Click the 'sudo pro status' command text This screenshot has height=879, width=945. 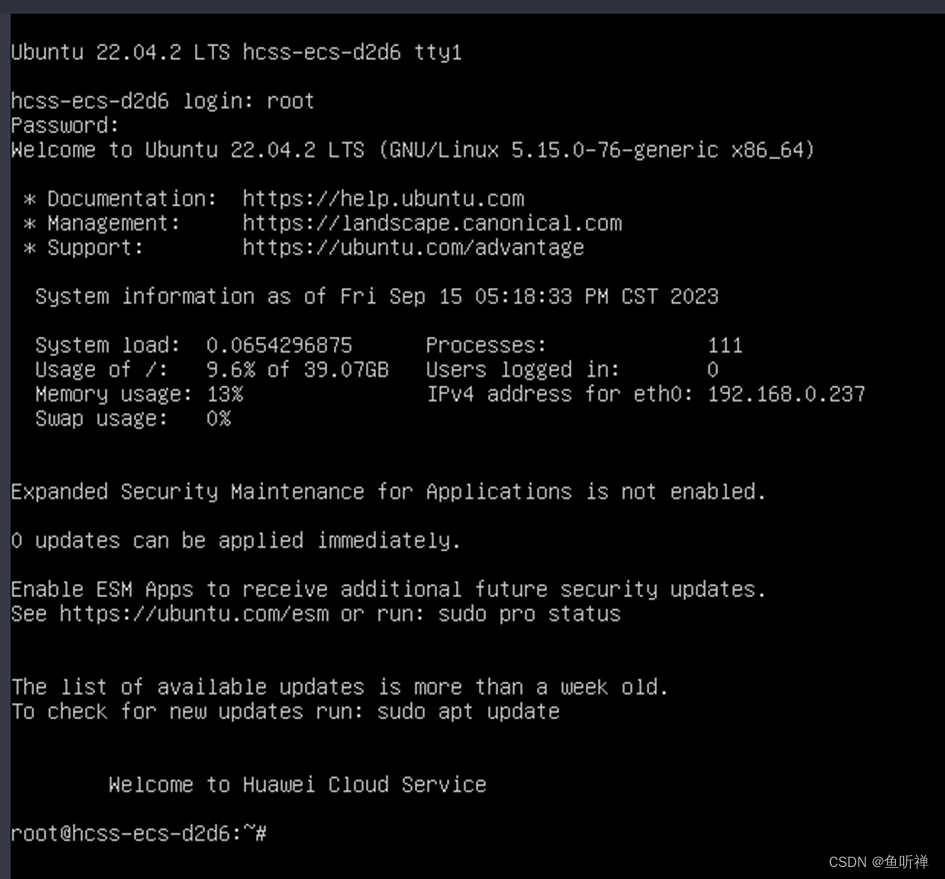[529, 614]
